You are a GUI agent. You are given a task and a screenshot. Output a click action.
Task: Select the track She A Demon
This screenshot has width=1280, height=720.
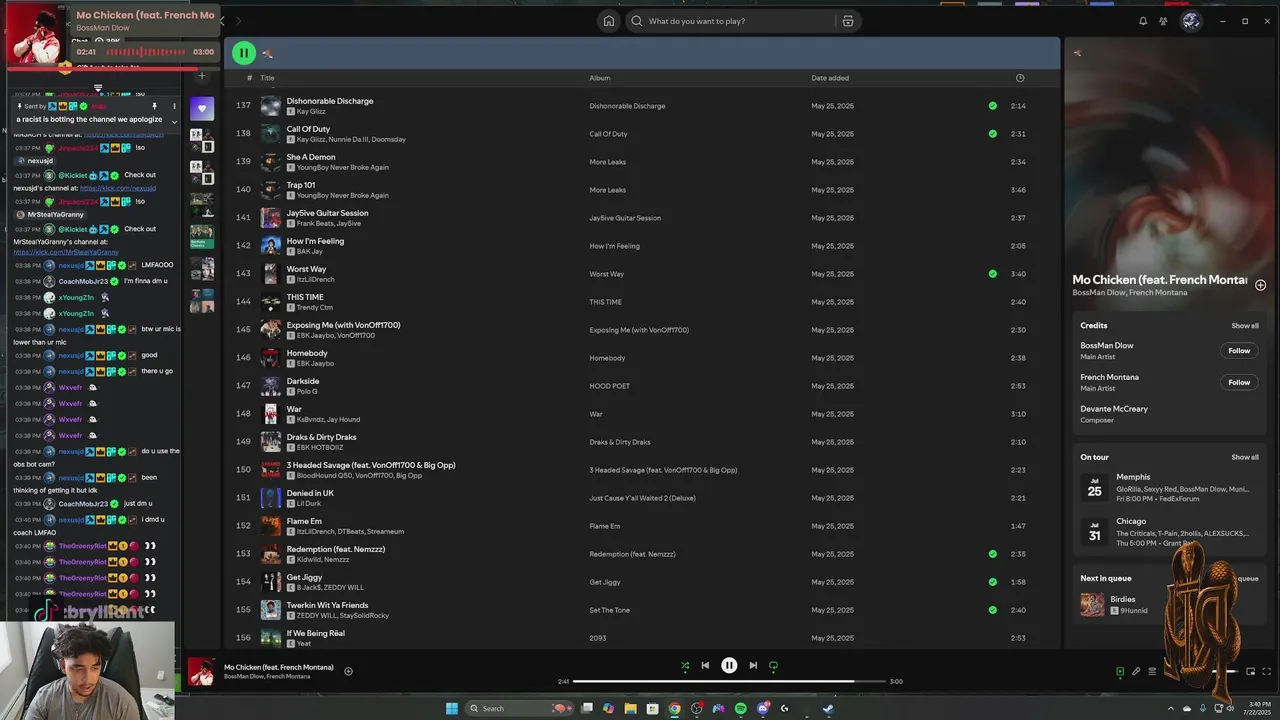point(311,157)
